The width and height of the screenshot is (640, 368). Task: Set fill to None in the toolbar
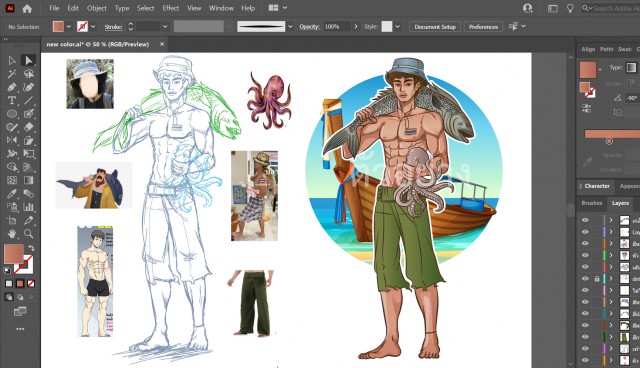tap(31, 283)
